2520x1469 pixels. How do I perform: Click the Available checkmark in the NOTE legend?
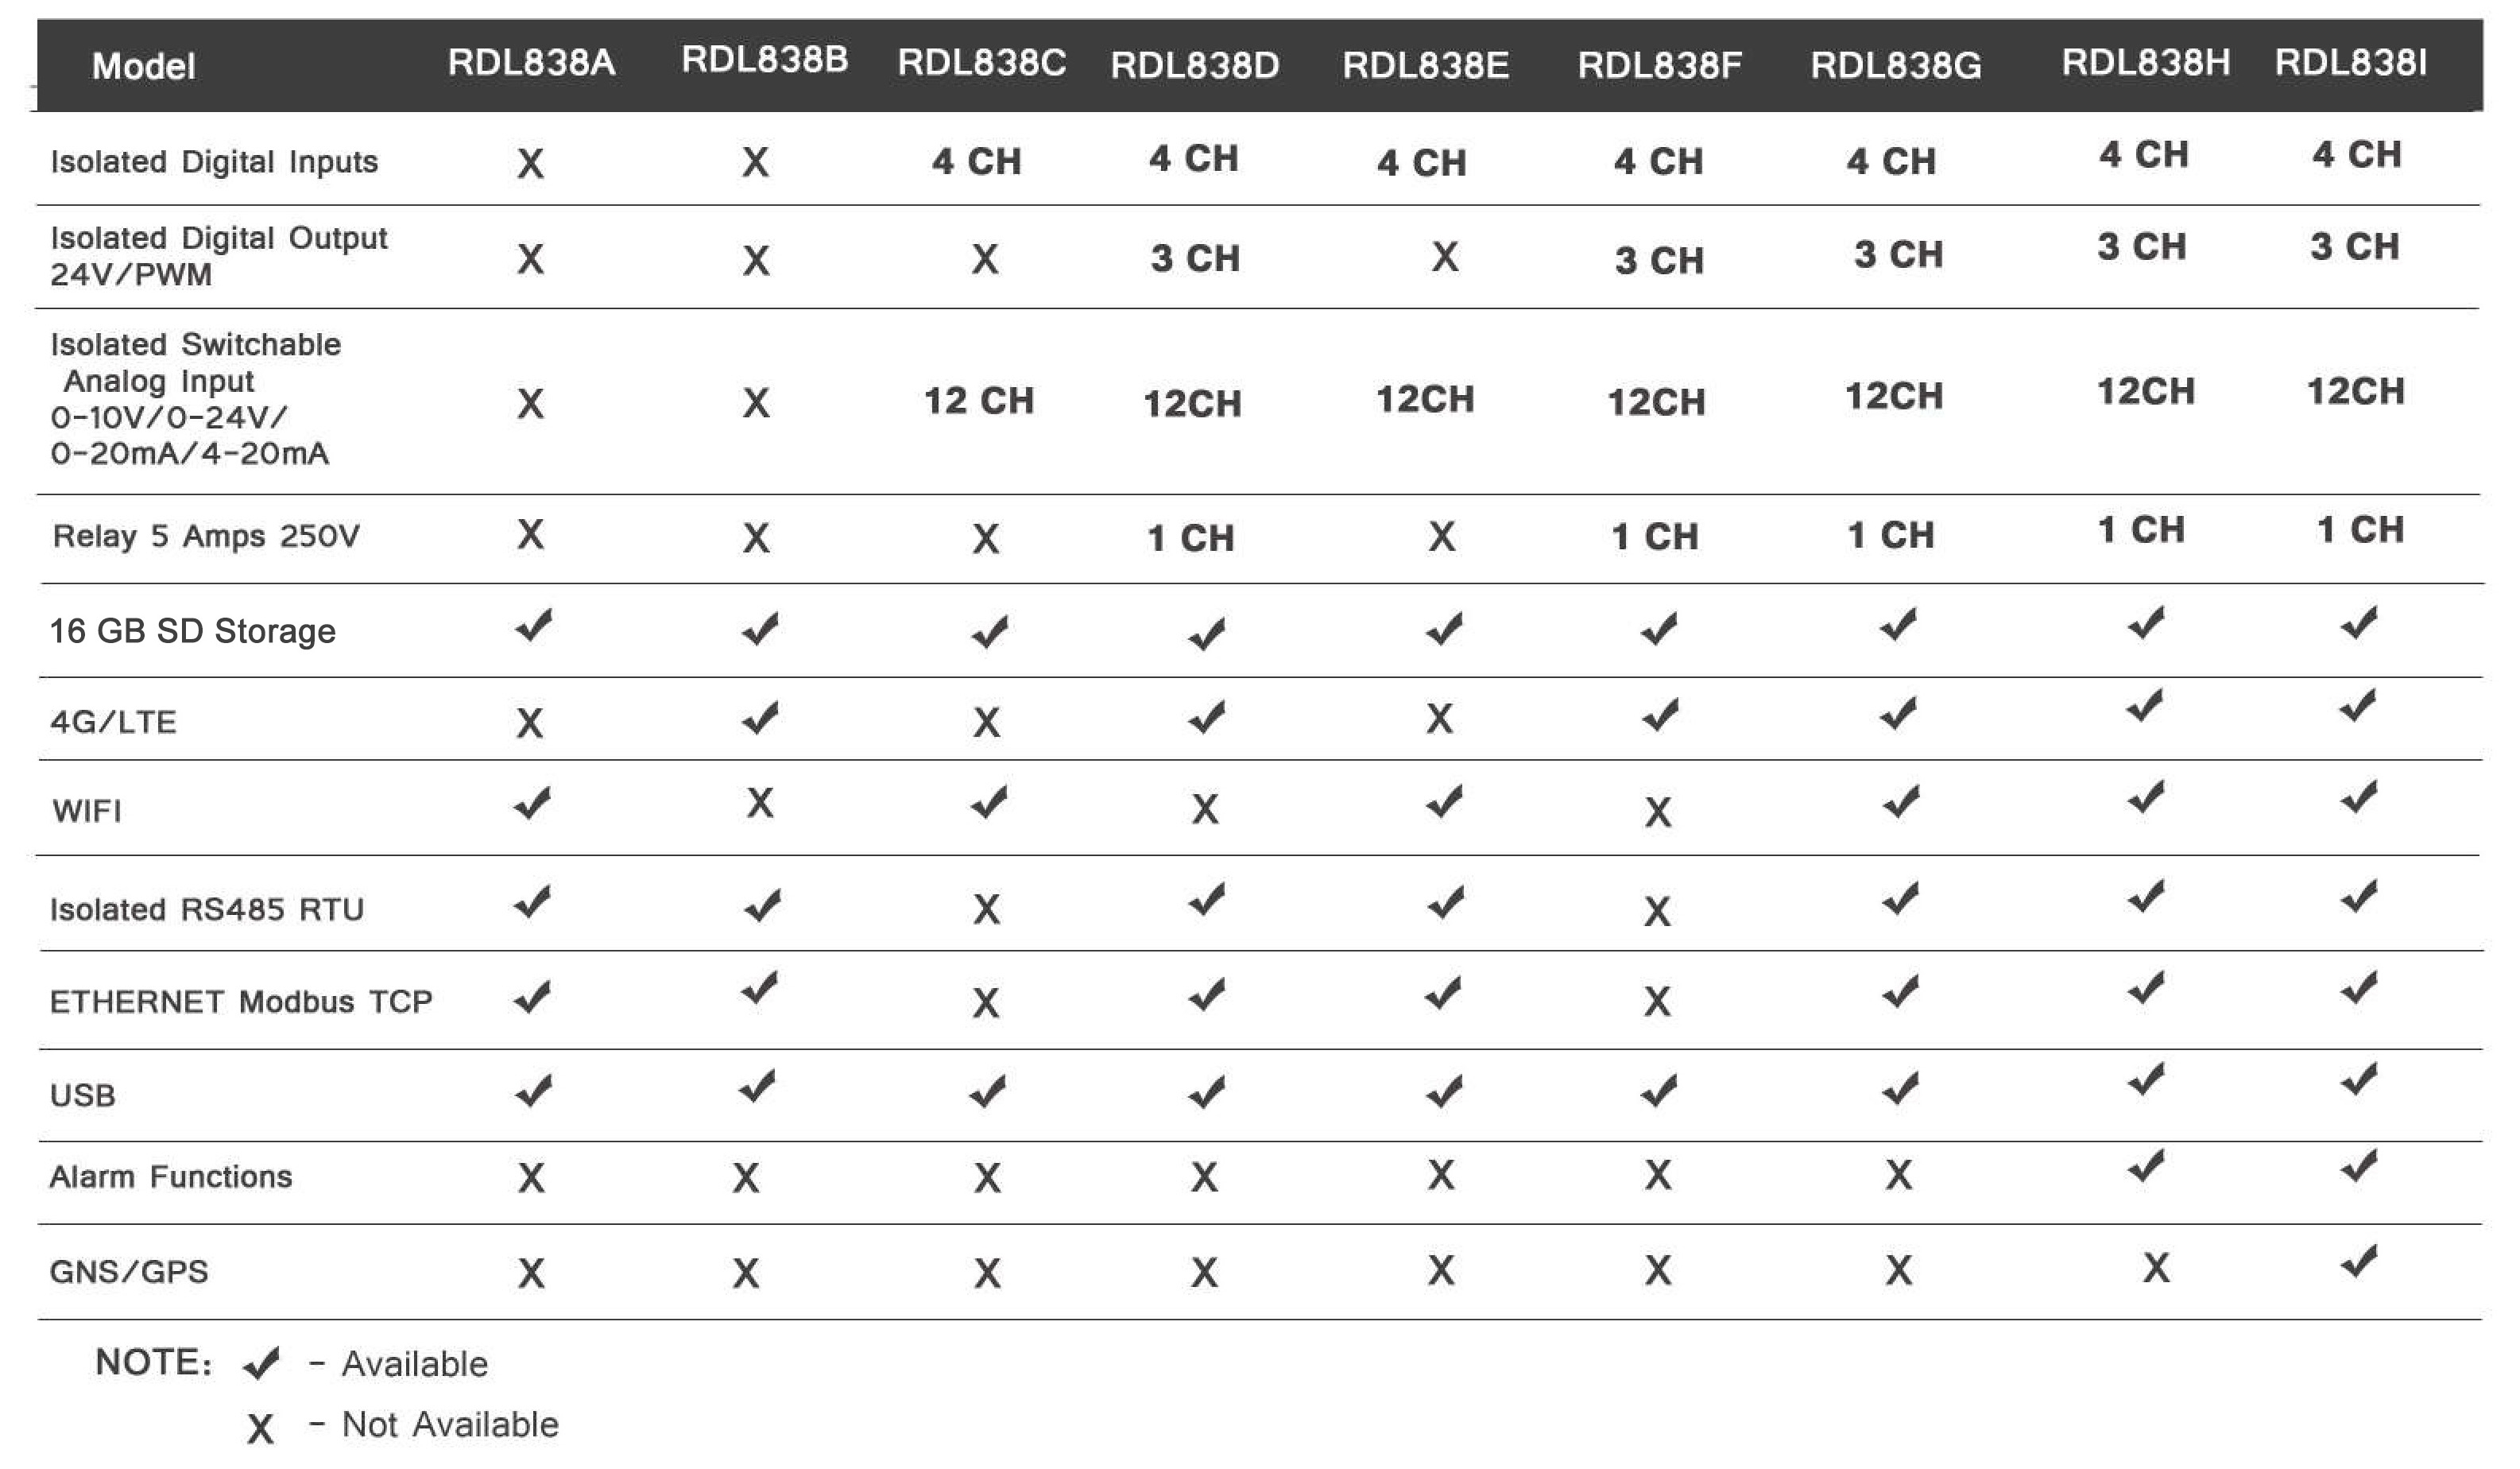point(261,1363)
